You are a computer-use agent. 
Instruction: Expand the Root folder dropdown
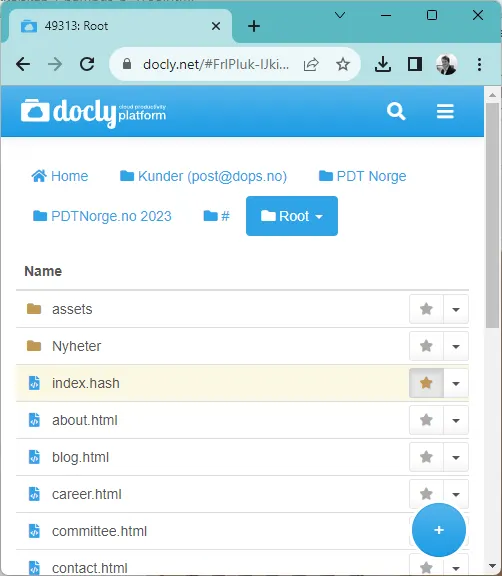(292, 216)
